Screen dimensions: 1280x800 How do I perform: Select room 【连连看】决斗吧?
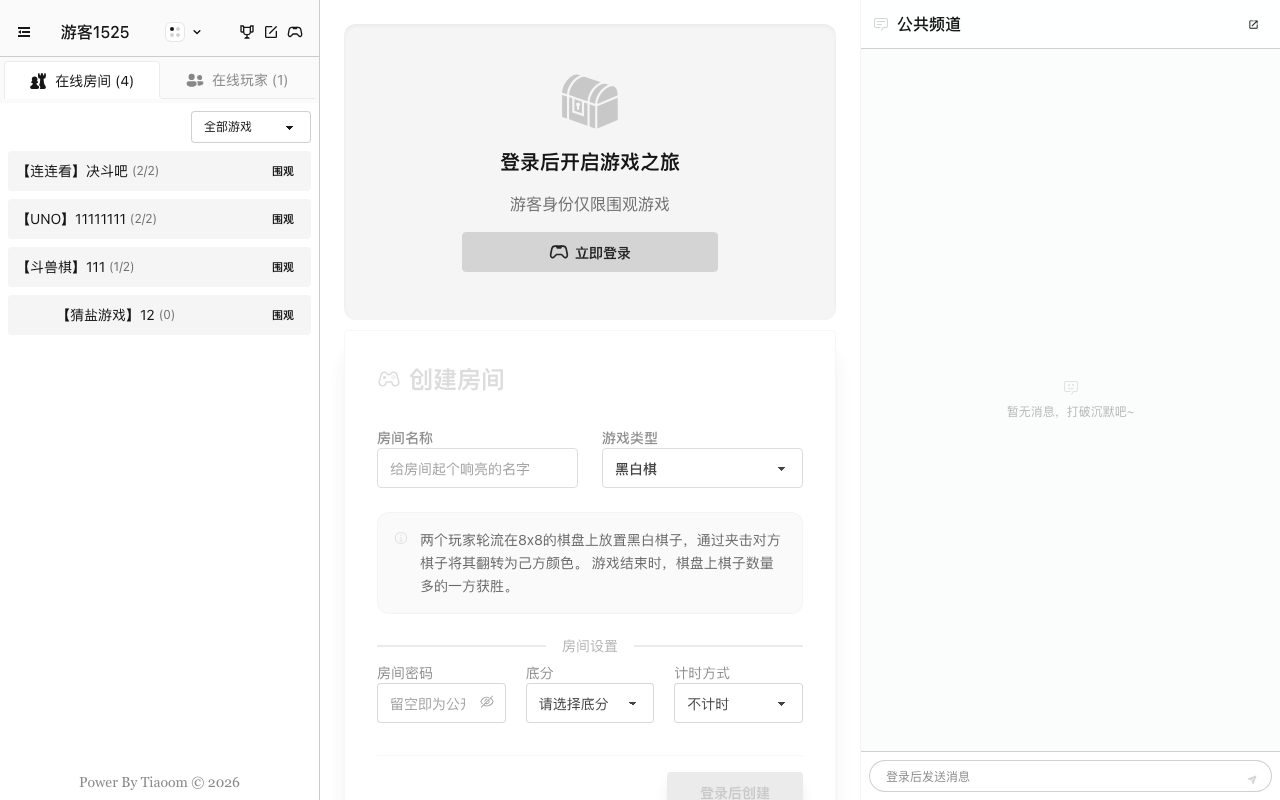(x=159, y=171)
